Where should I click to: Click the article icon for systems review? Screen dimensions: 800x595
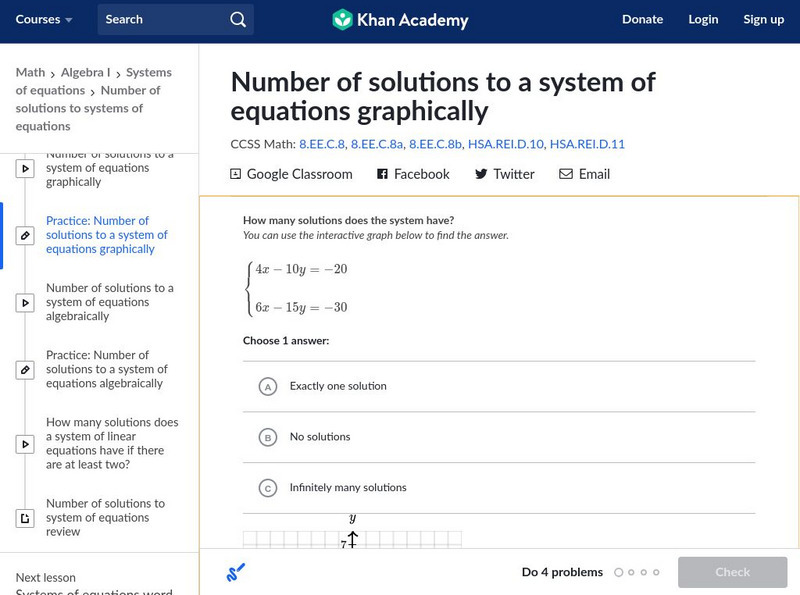(26, 518)
